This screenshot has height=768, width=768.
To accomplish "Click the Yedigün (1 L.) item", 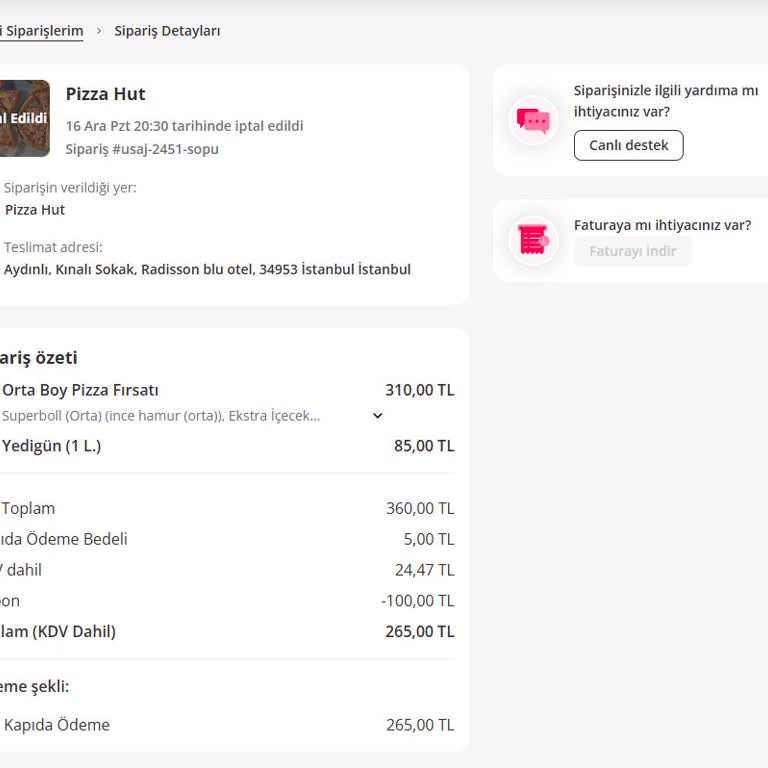I will coord(52,446).
